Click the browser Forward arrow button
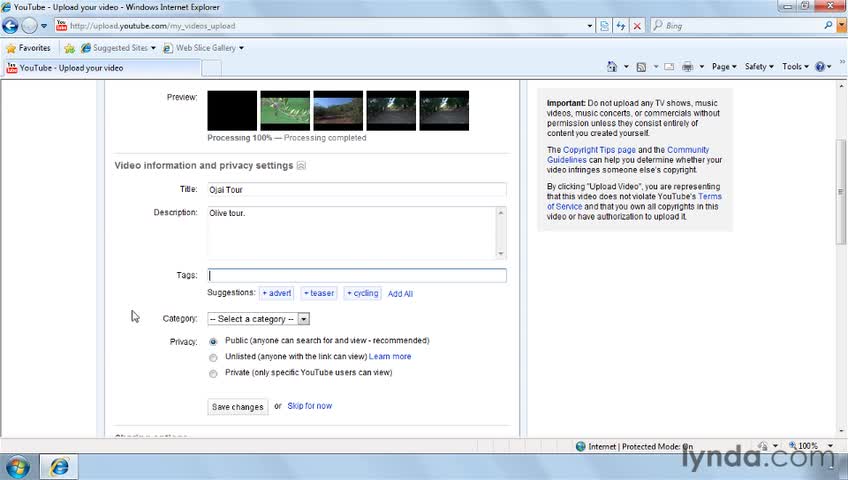The width and height of the screenshot is (848, 480). 29,25
